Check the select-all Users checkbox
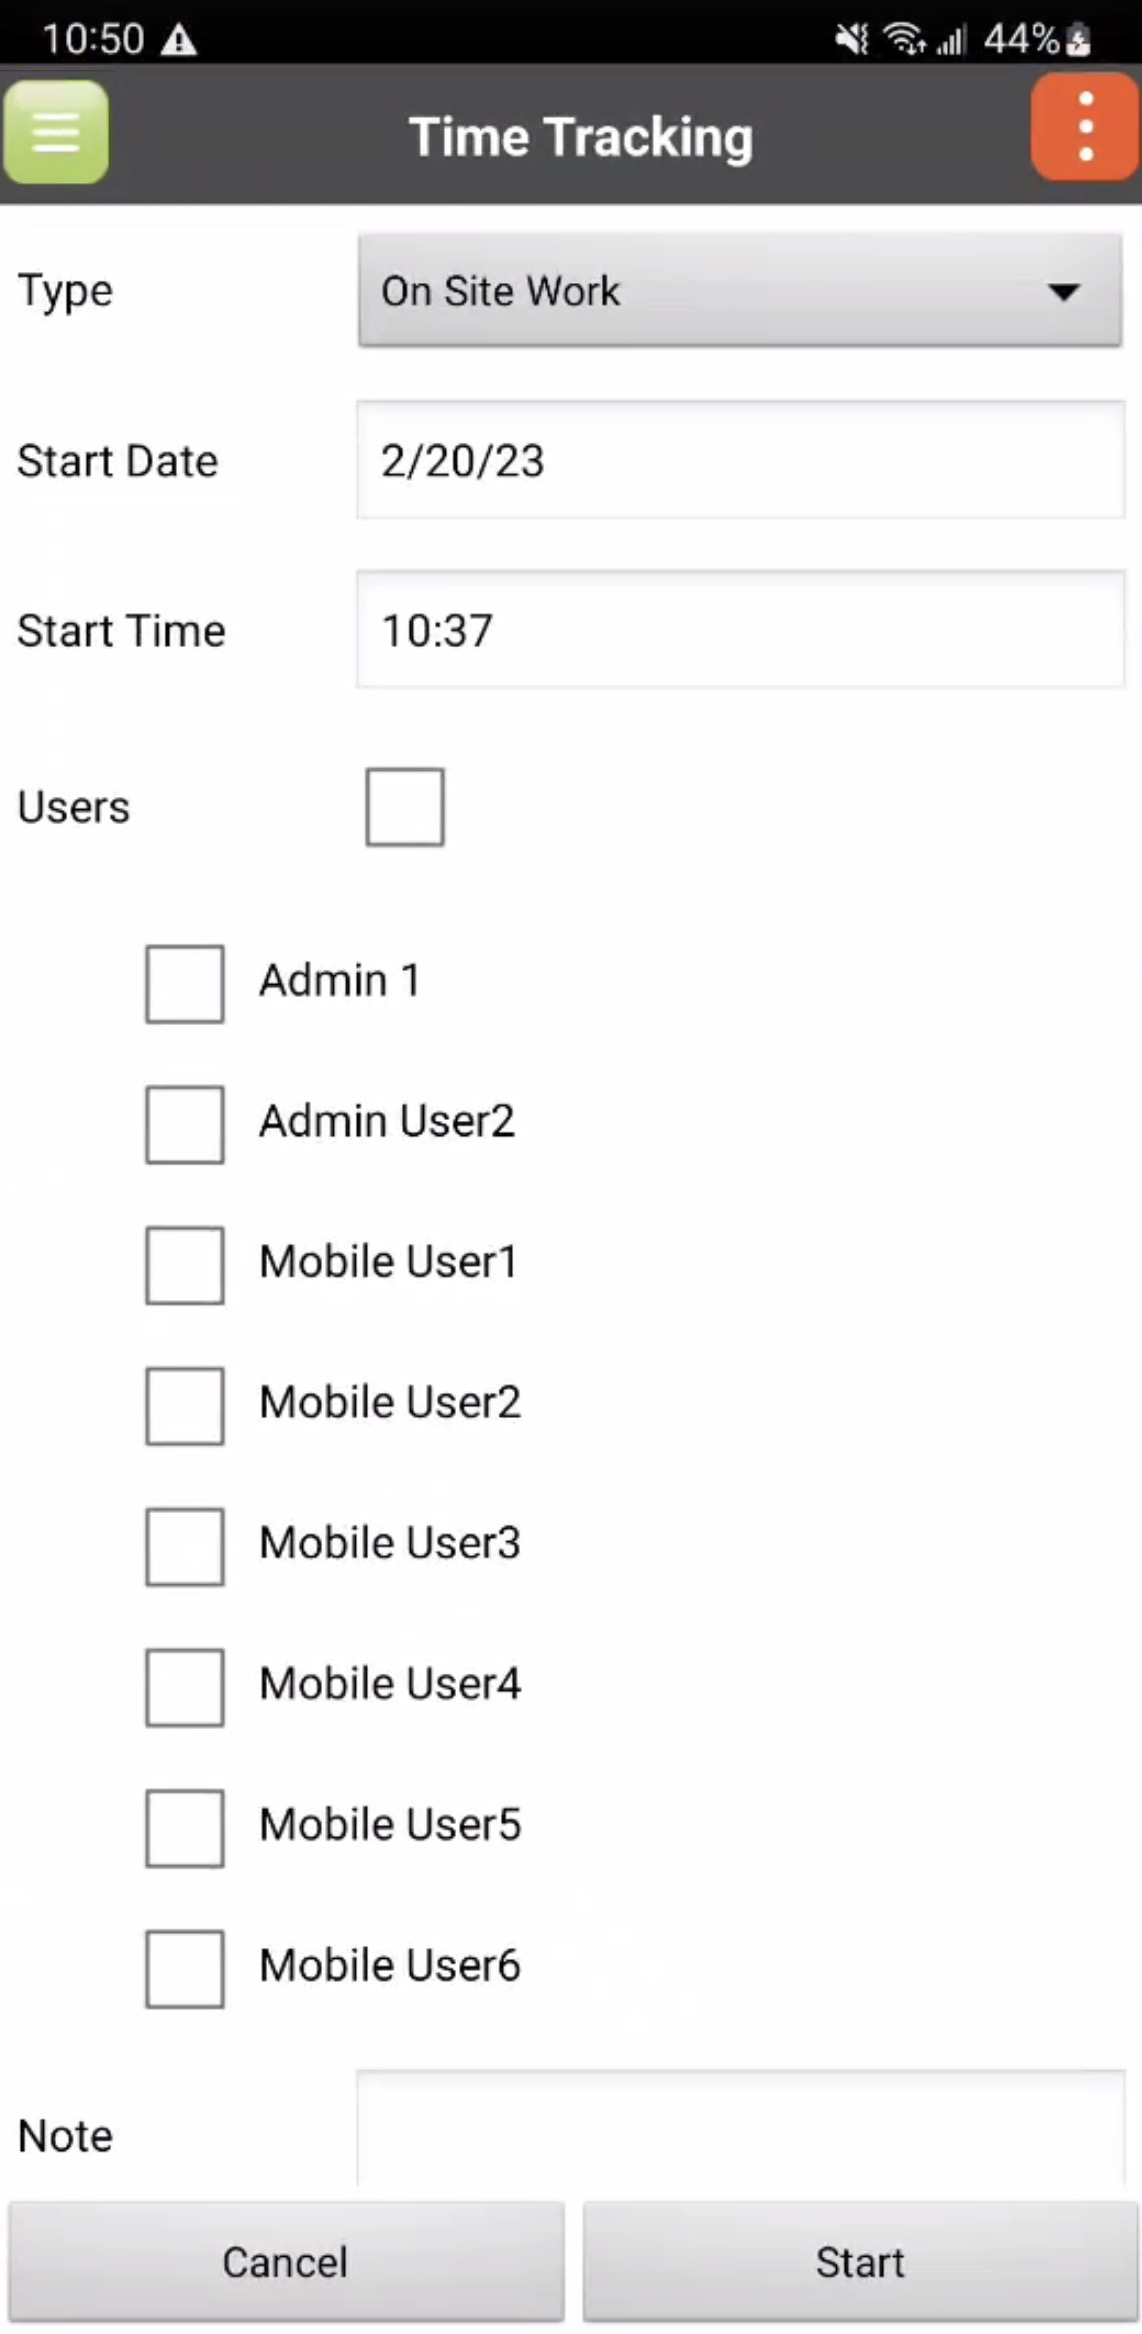Screen dimensions: 1142x2334 tap(405, 807)
